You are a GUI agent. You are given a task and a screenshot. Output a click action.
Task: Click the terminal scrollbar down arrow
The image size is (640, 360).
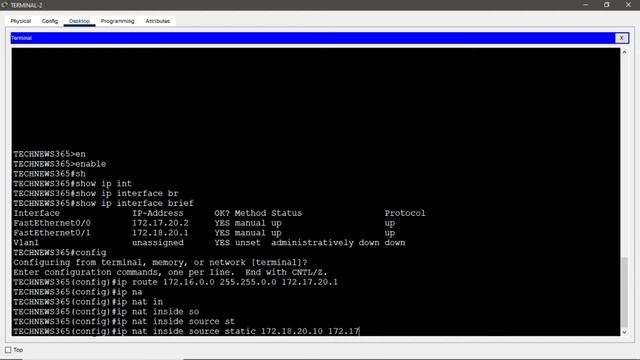[x=624, y=332]
